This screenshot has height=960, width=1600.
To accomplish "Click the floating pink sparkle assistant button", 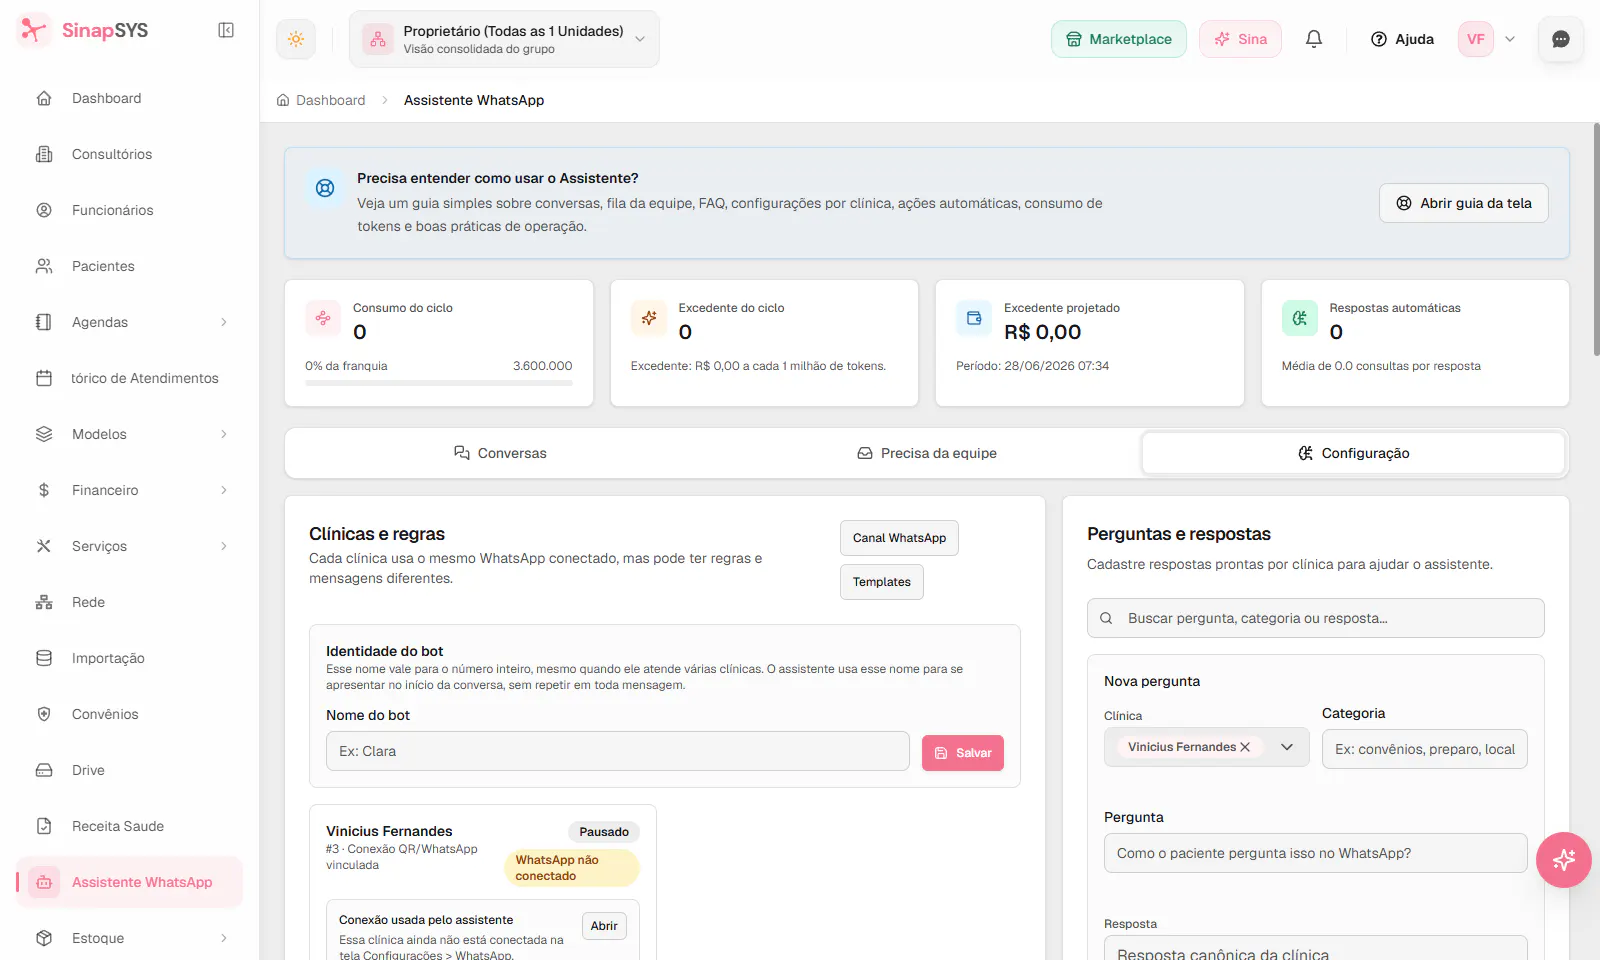I will 1563,860.
